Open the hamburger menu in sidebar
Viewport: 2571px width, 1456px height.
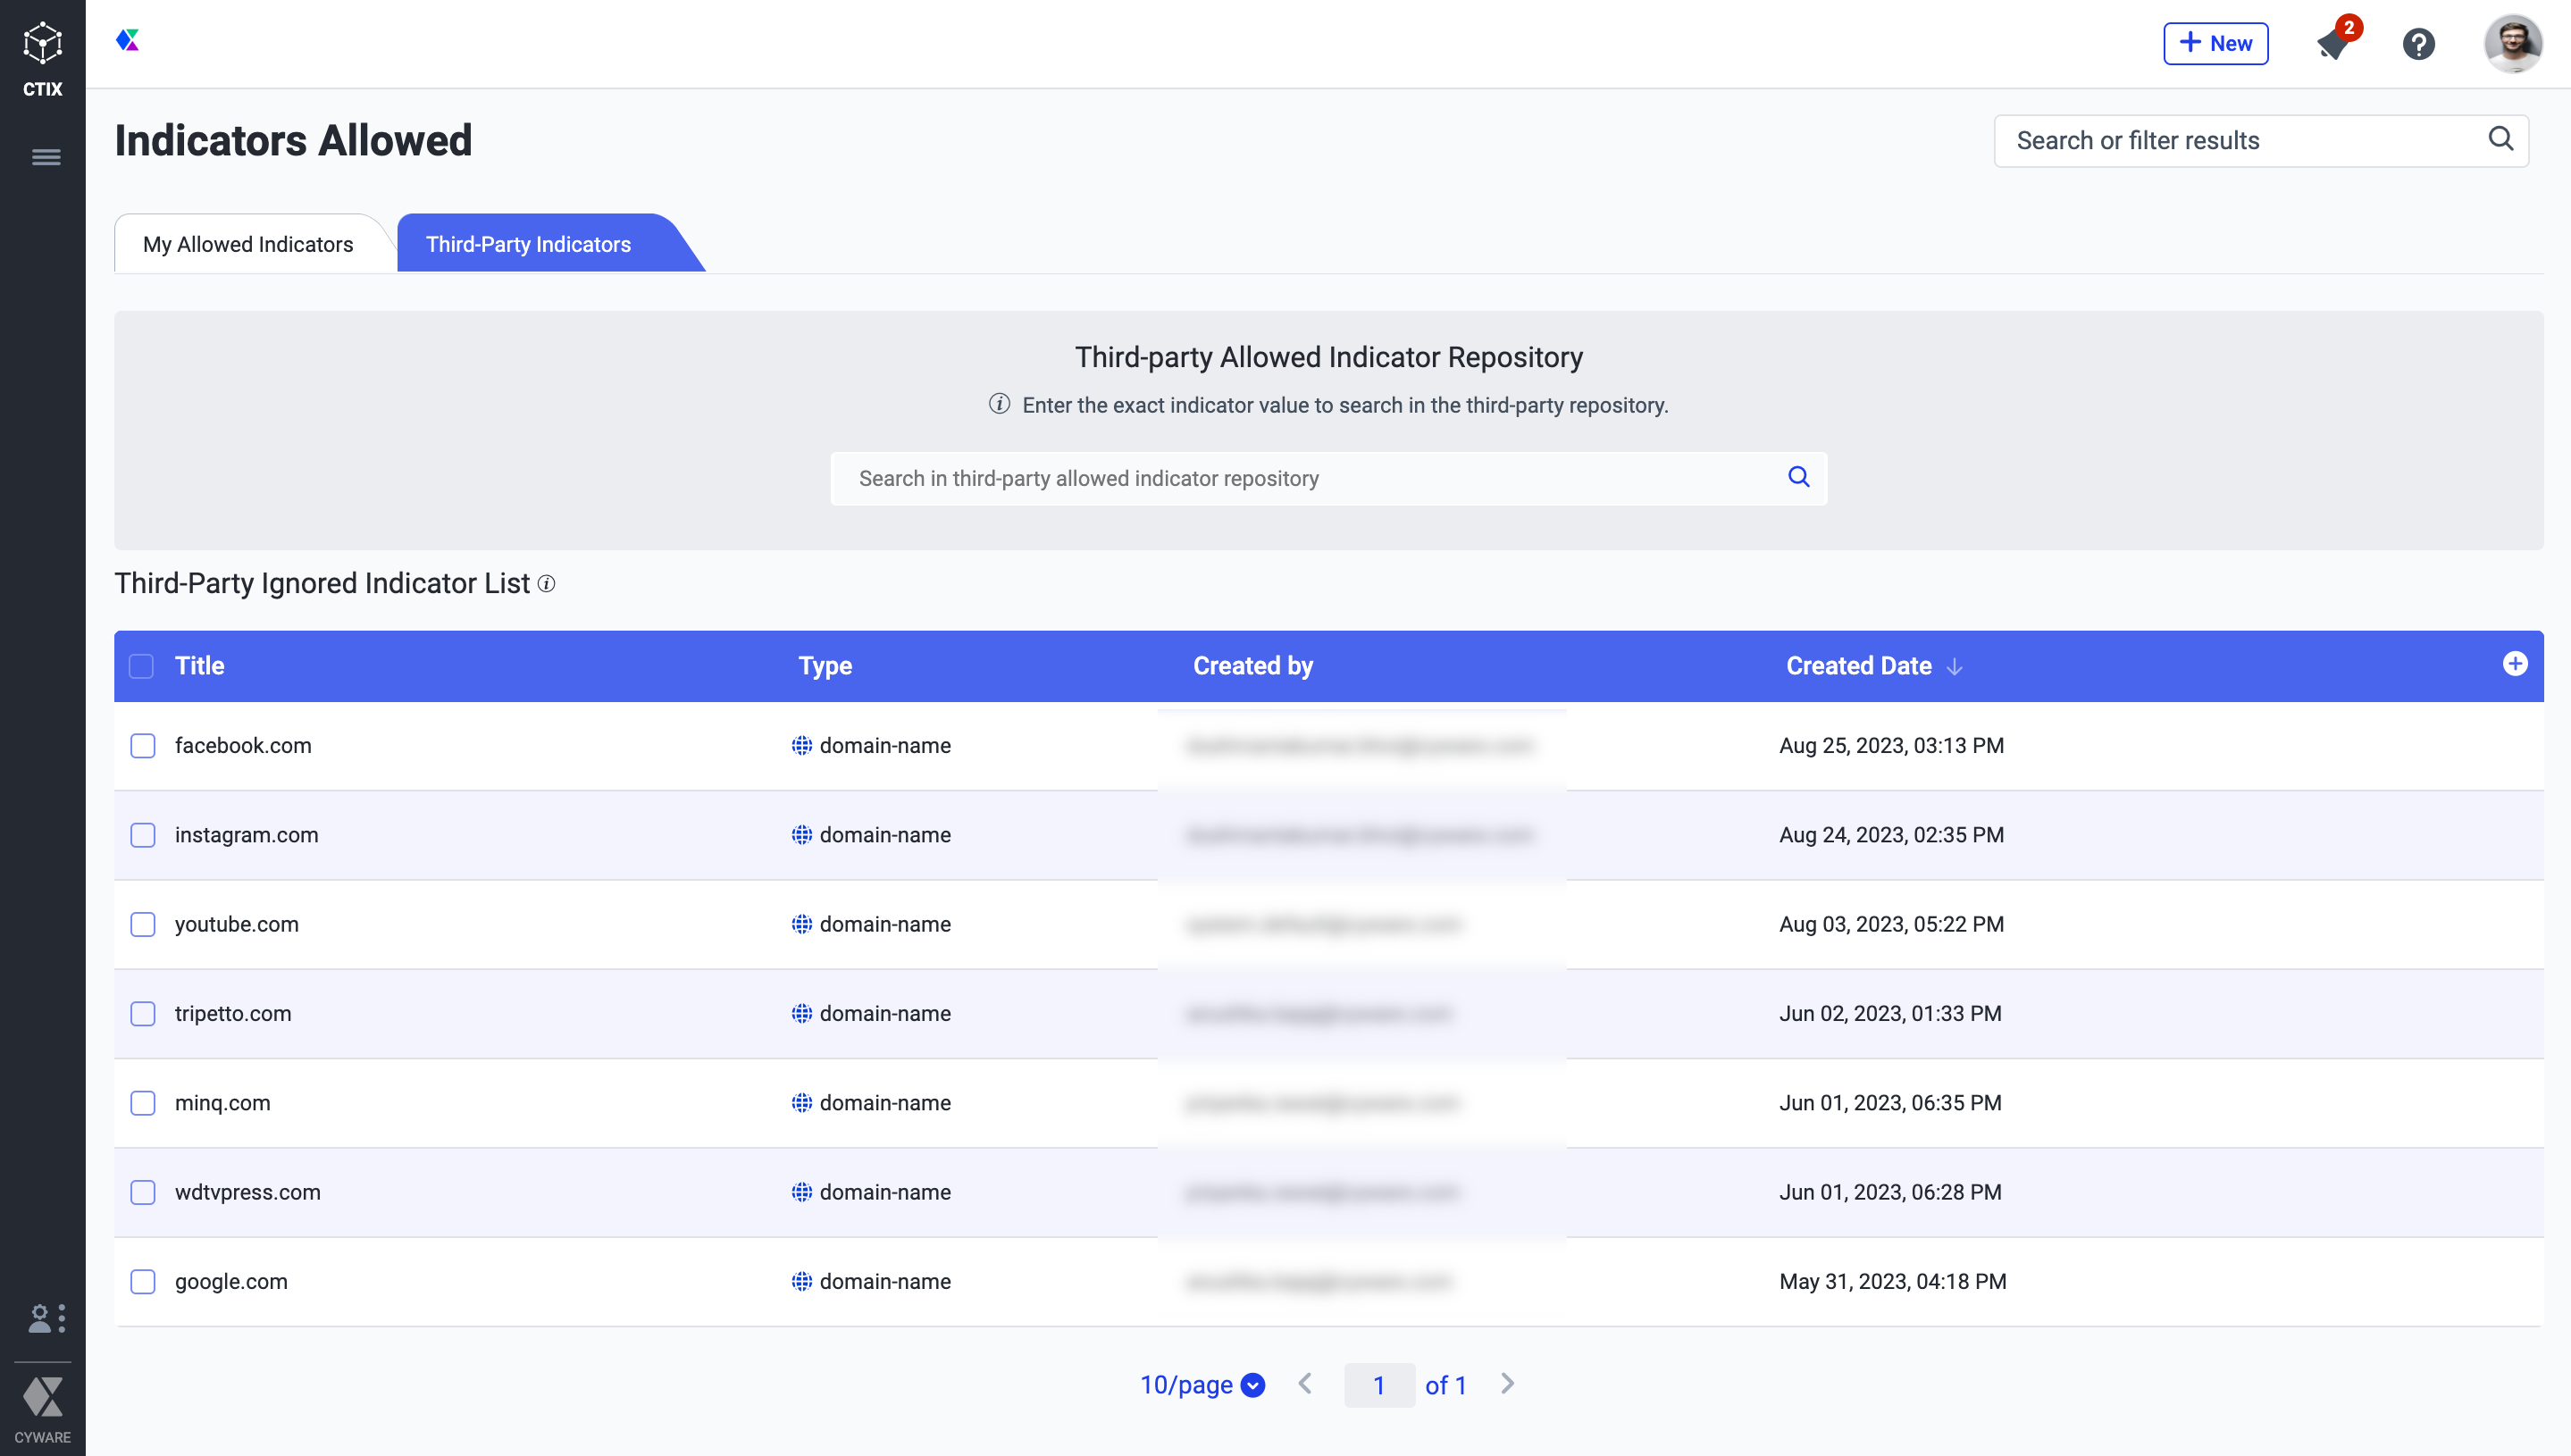point(45,157)
